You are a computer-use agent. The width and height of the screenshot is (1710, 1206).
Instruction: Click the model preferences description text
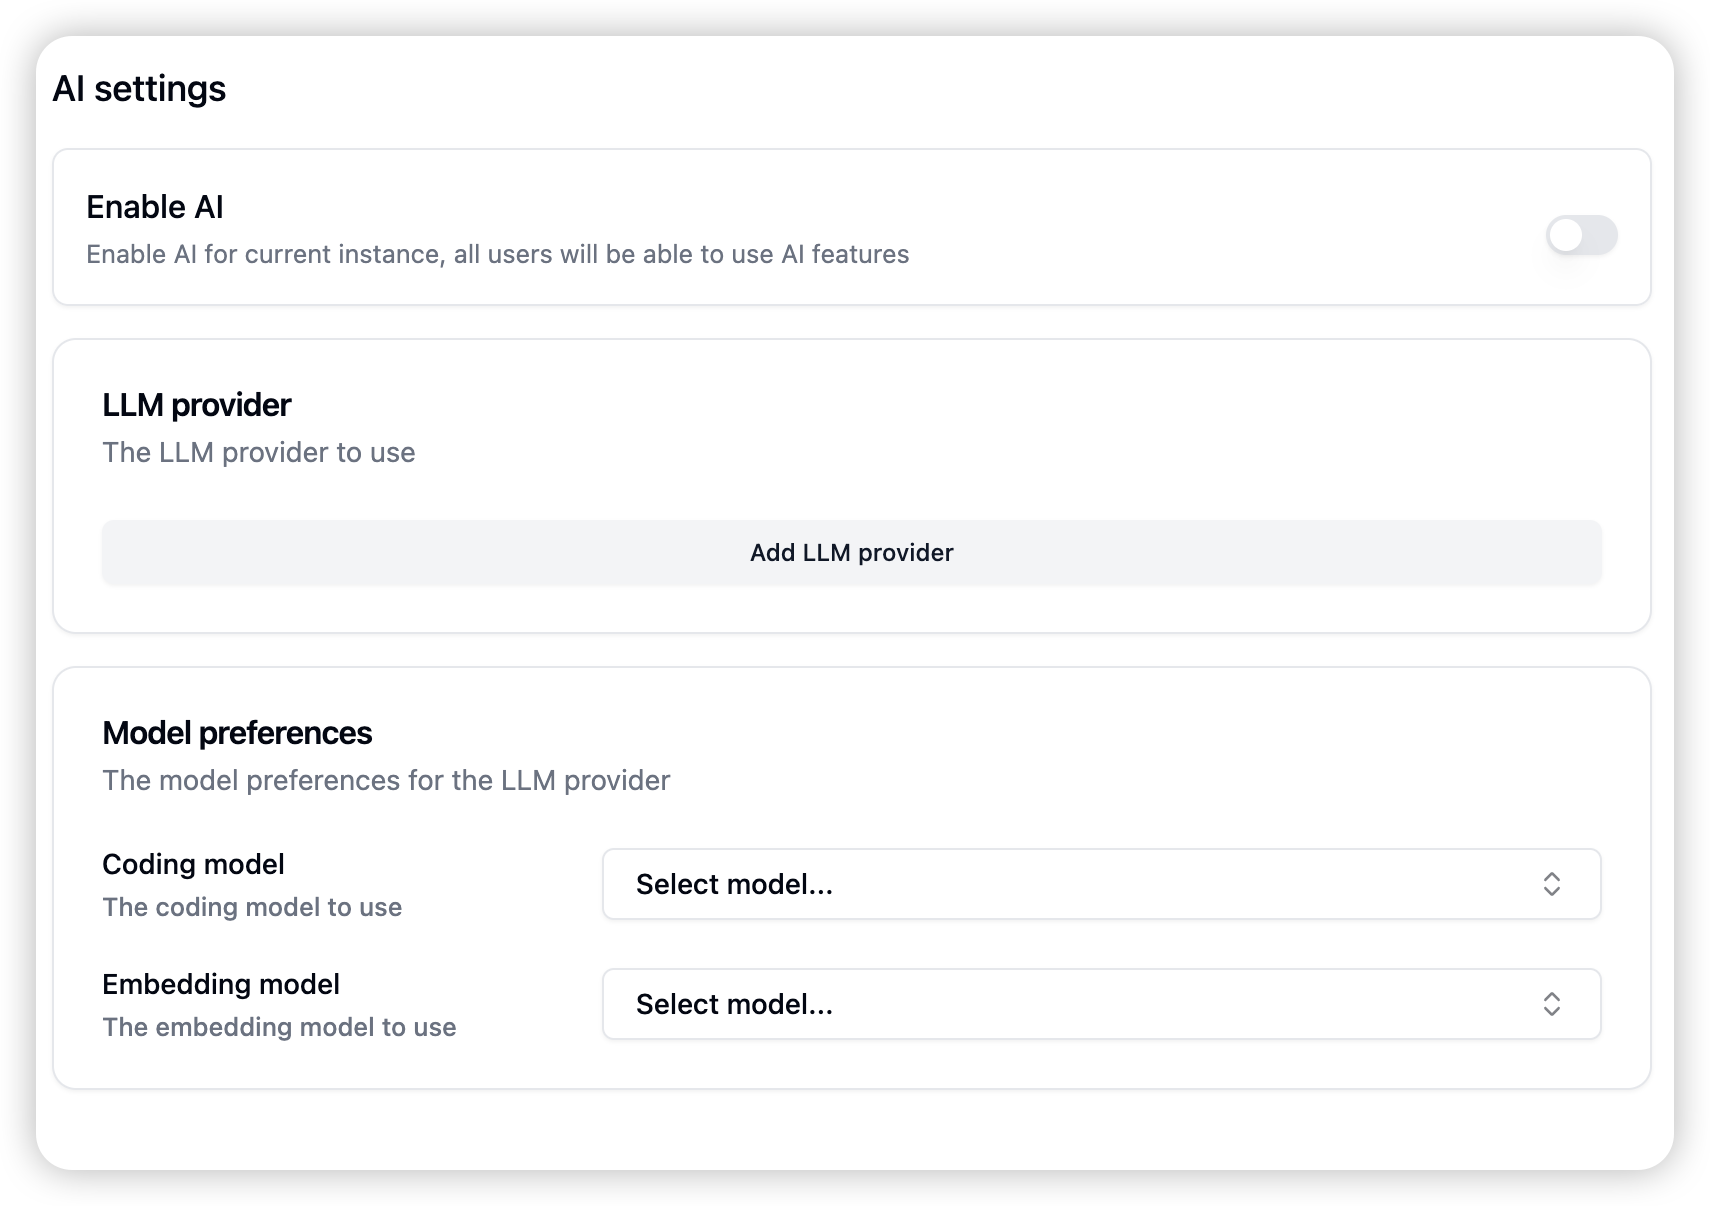pos(386,780)
